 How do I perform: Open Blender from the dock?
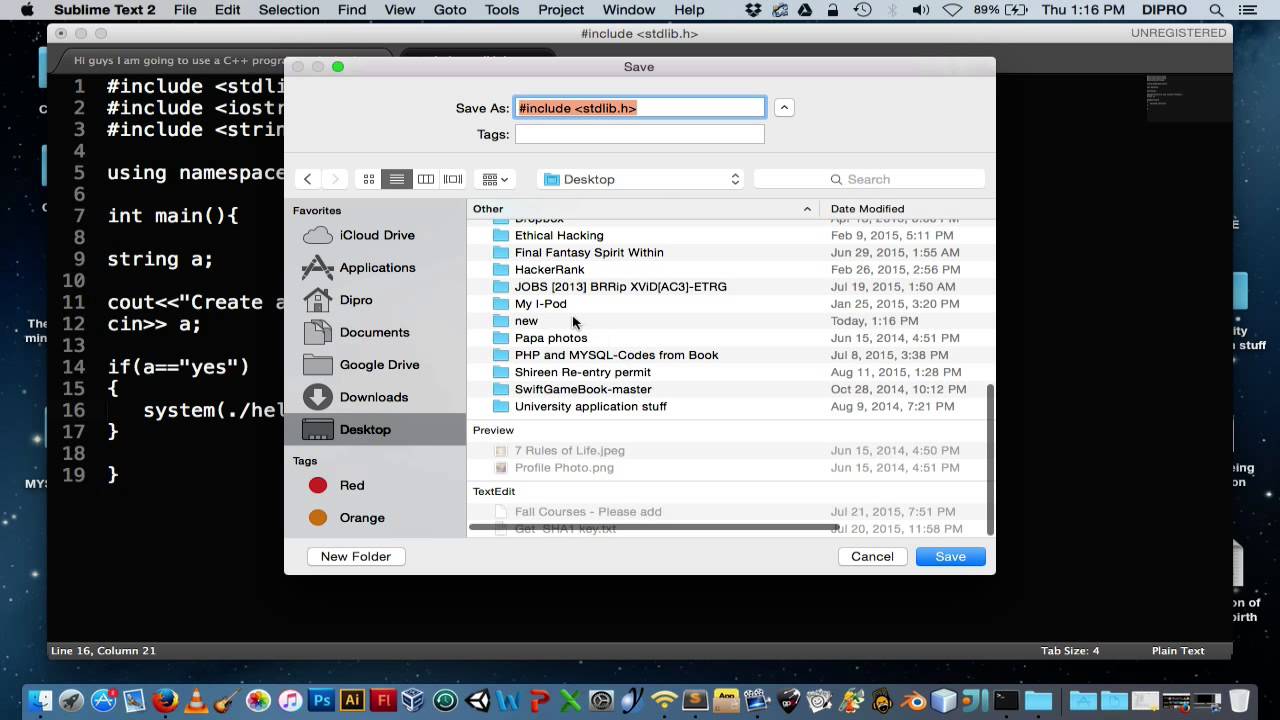coord(914,700)
